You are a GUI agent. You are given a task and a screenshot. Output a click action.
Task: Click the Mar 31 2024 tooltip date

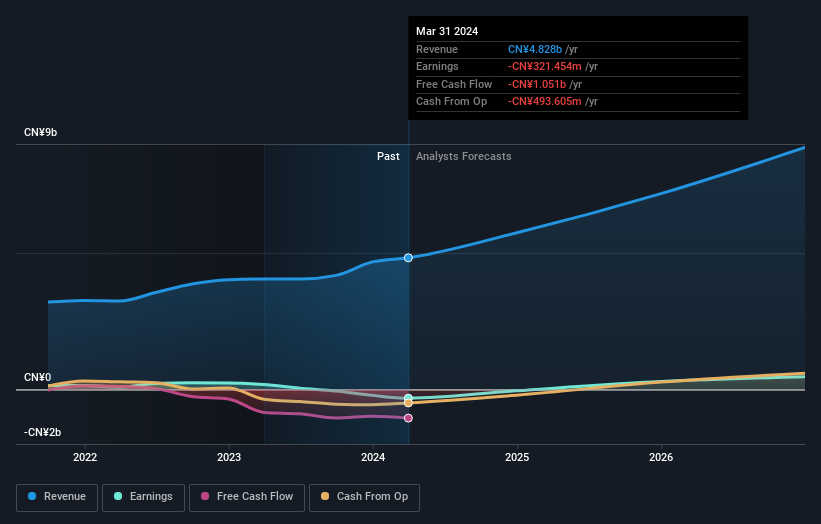tap(447, 31)
